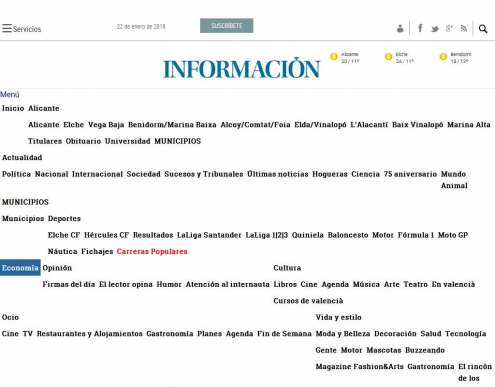This screenshot has height=387, width=495.
Task: Click the Benidorm weather sun icon
Action: pyautogui.click(x=443, y=57)
